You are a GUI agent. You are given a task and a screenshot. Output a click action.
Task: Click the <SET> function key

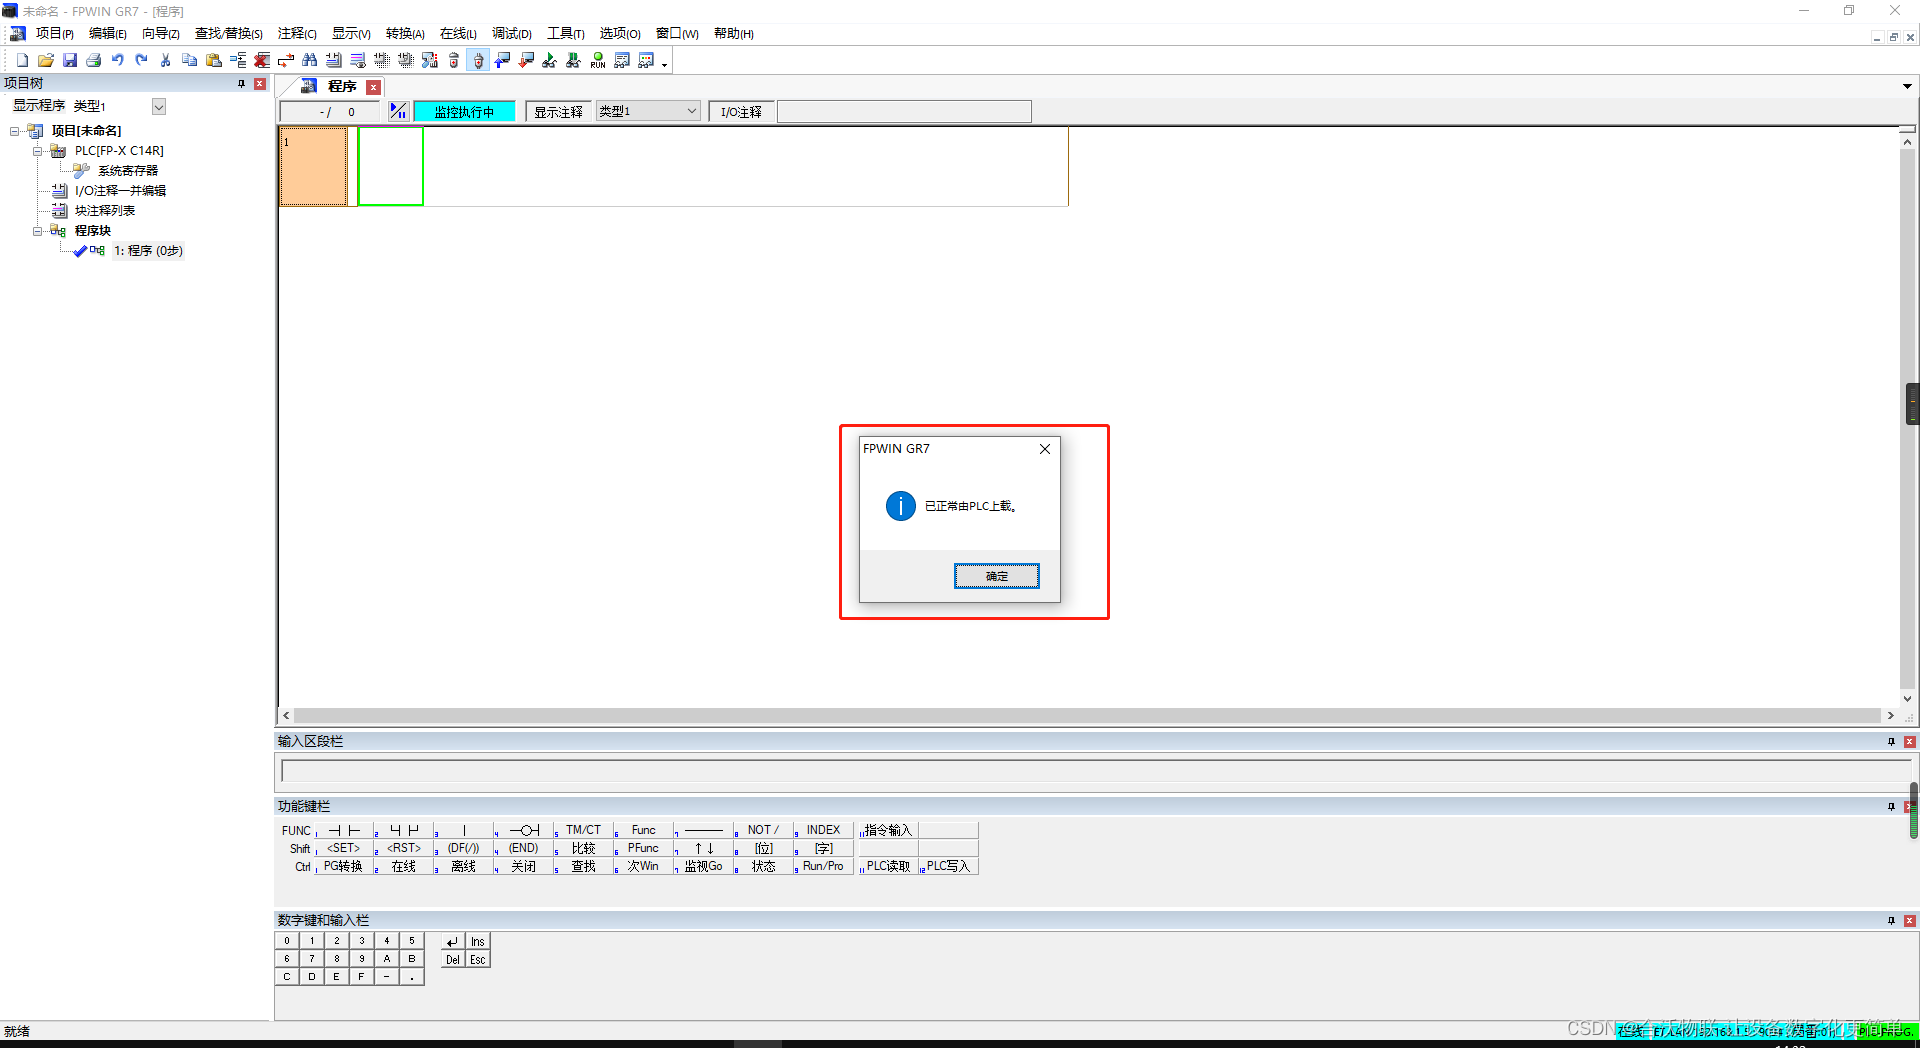(x=344, y=848)
